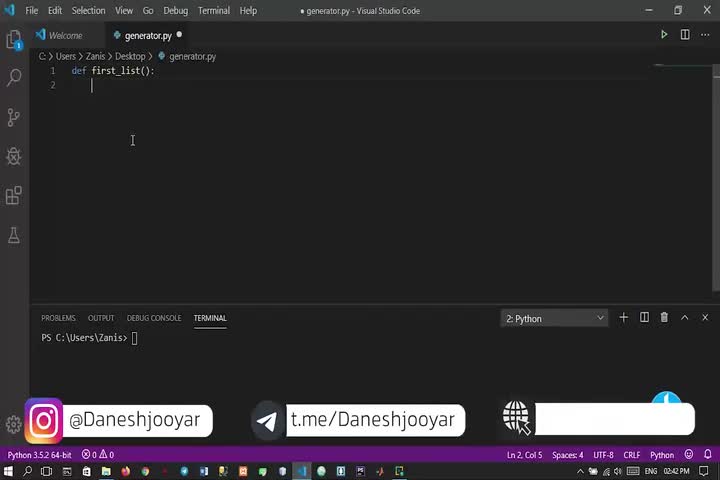The width and height of the screenshot is (720, 480).
Task: Open the Debug menu
Action: [175, 11]
